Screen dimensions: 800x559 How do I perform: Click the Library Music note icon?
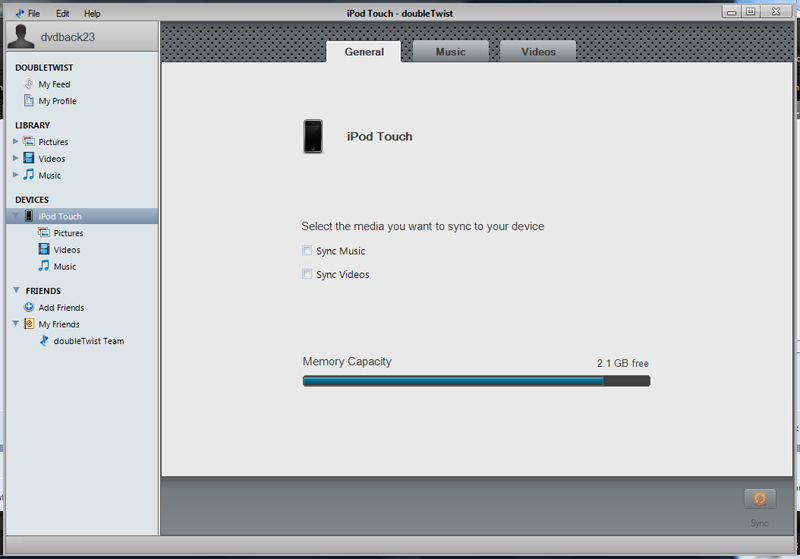click(x=29, y=174)
